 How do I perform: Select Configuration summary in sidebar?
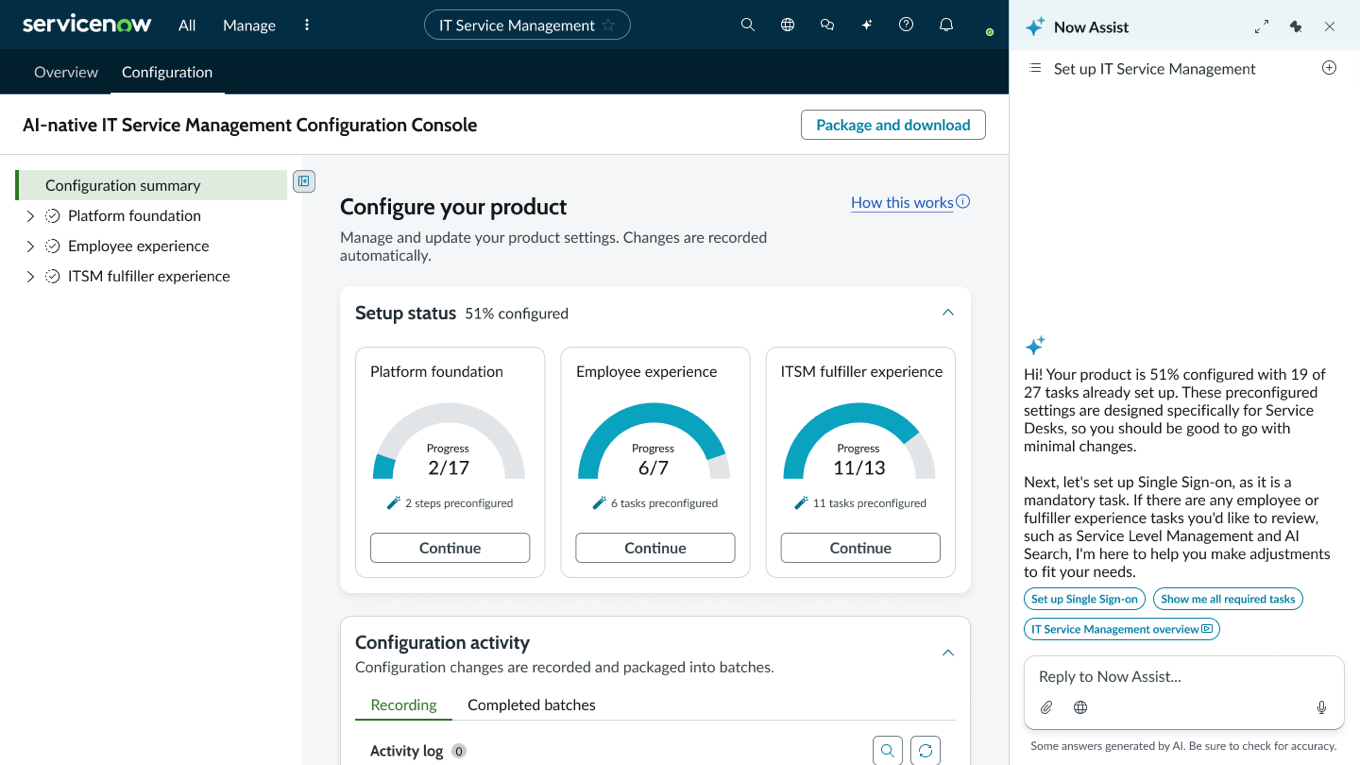(x=151, y=185)
